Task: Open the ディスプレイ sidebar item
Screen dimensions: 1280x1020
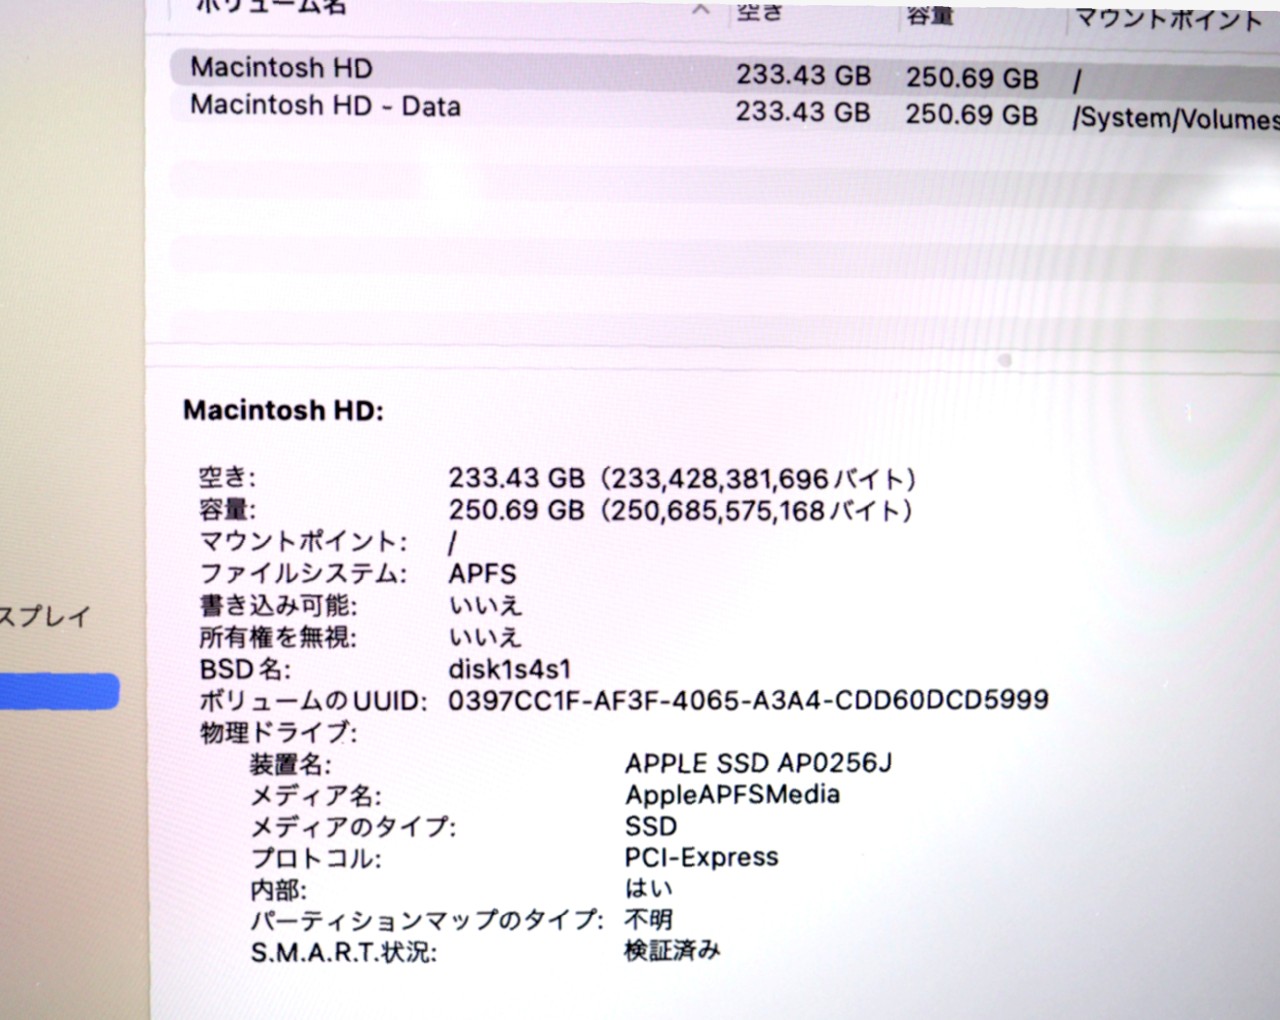Action: 45,616
